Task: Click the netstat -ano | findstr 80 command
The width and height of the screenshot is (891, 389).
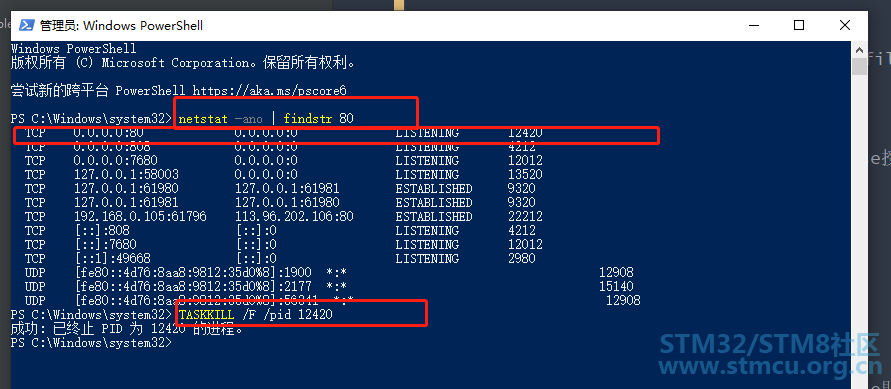Action: coord(266,119)
